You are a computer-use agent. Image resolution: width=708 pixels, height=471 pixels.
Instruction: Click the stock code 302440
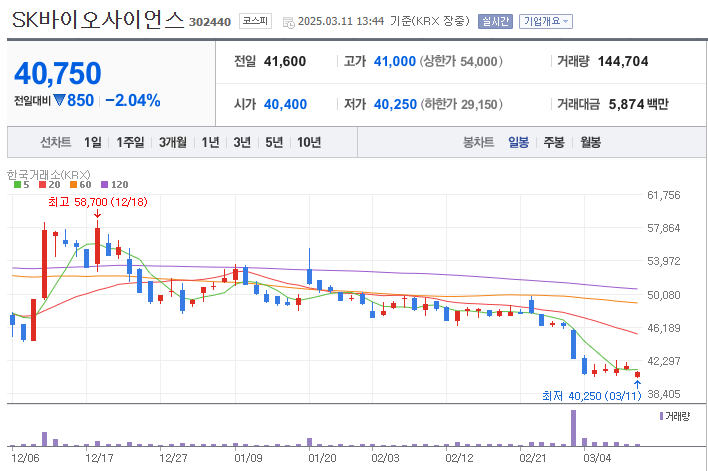[210, 22]
